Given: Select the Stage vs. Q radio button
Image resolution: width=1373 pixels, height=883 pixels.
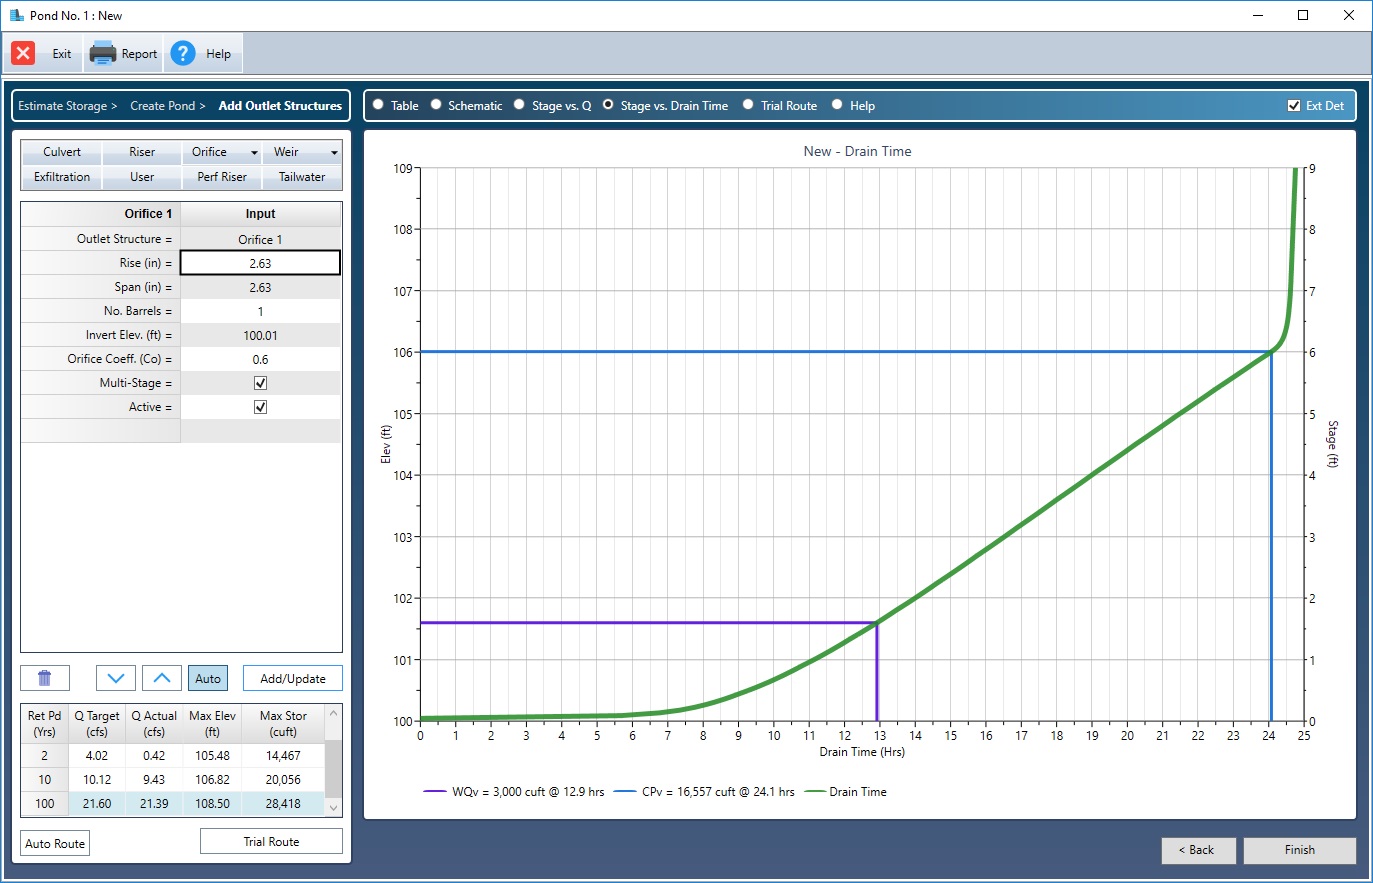Looking at the screenshot, I should 519,105.
